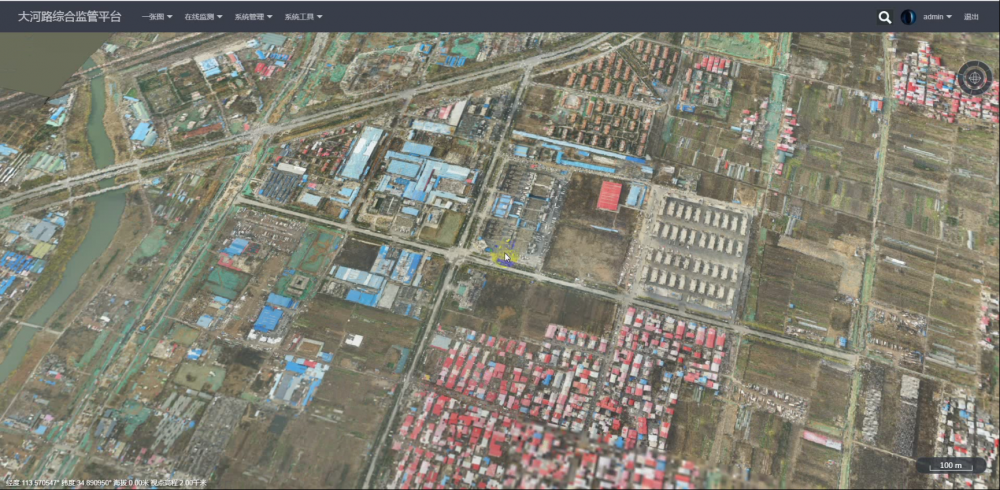This screenshot has width=1000, height=490.
Task: Expand the 系统管理 dropdown
Action: pos(253,17)
